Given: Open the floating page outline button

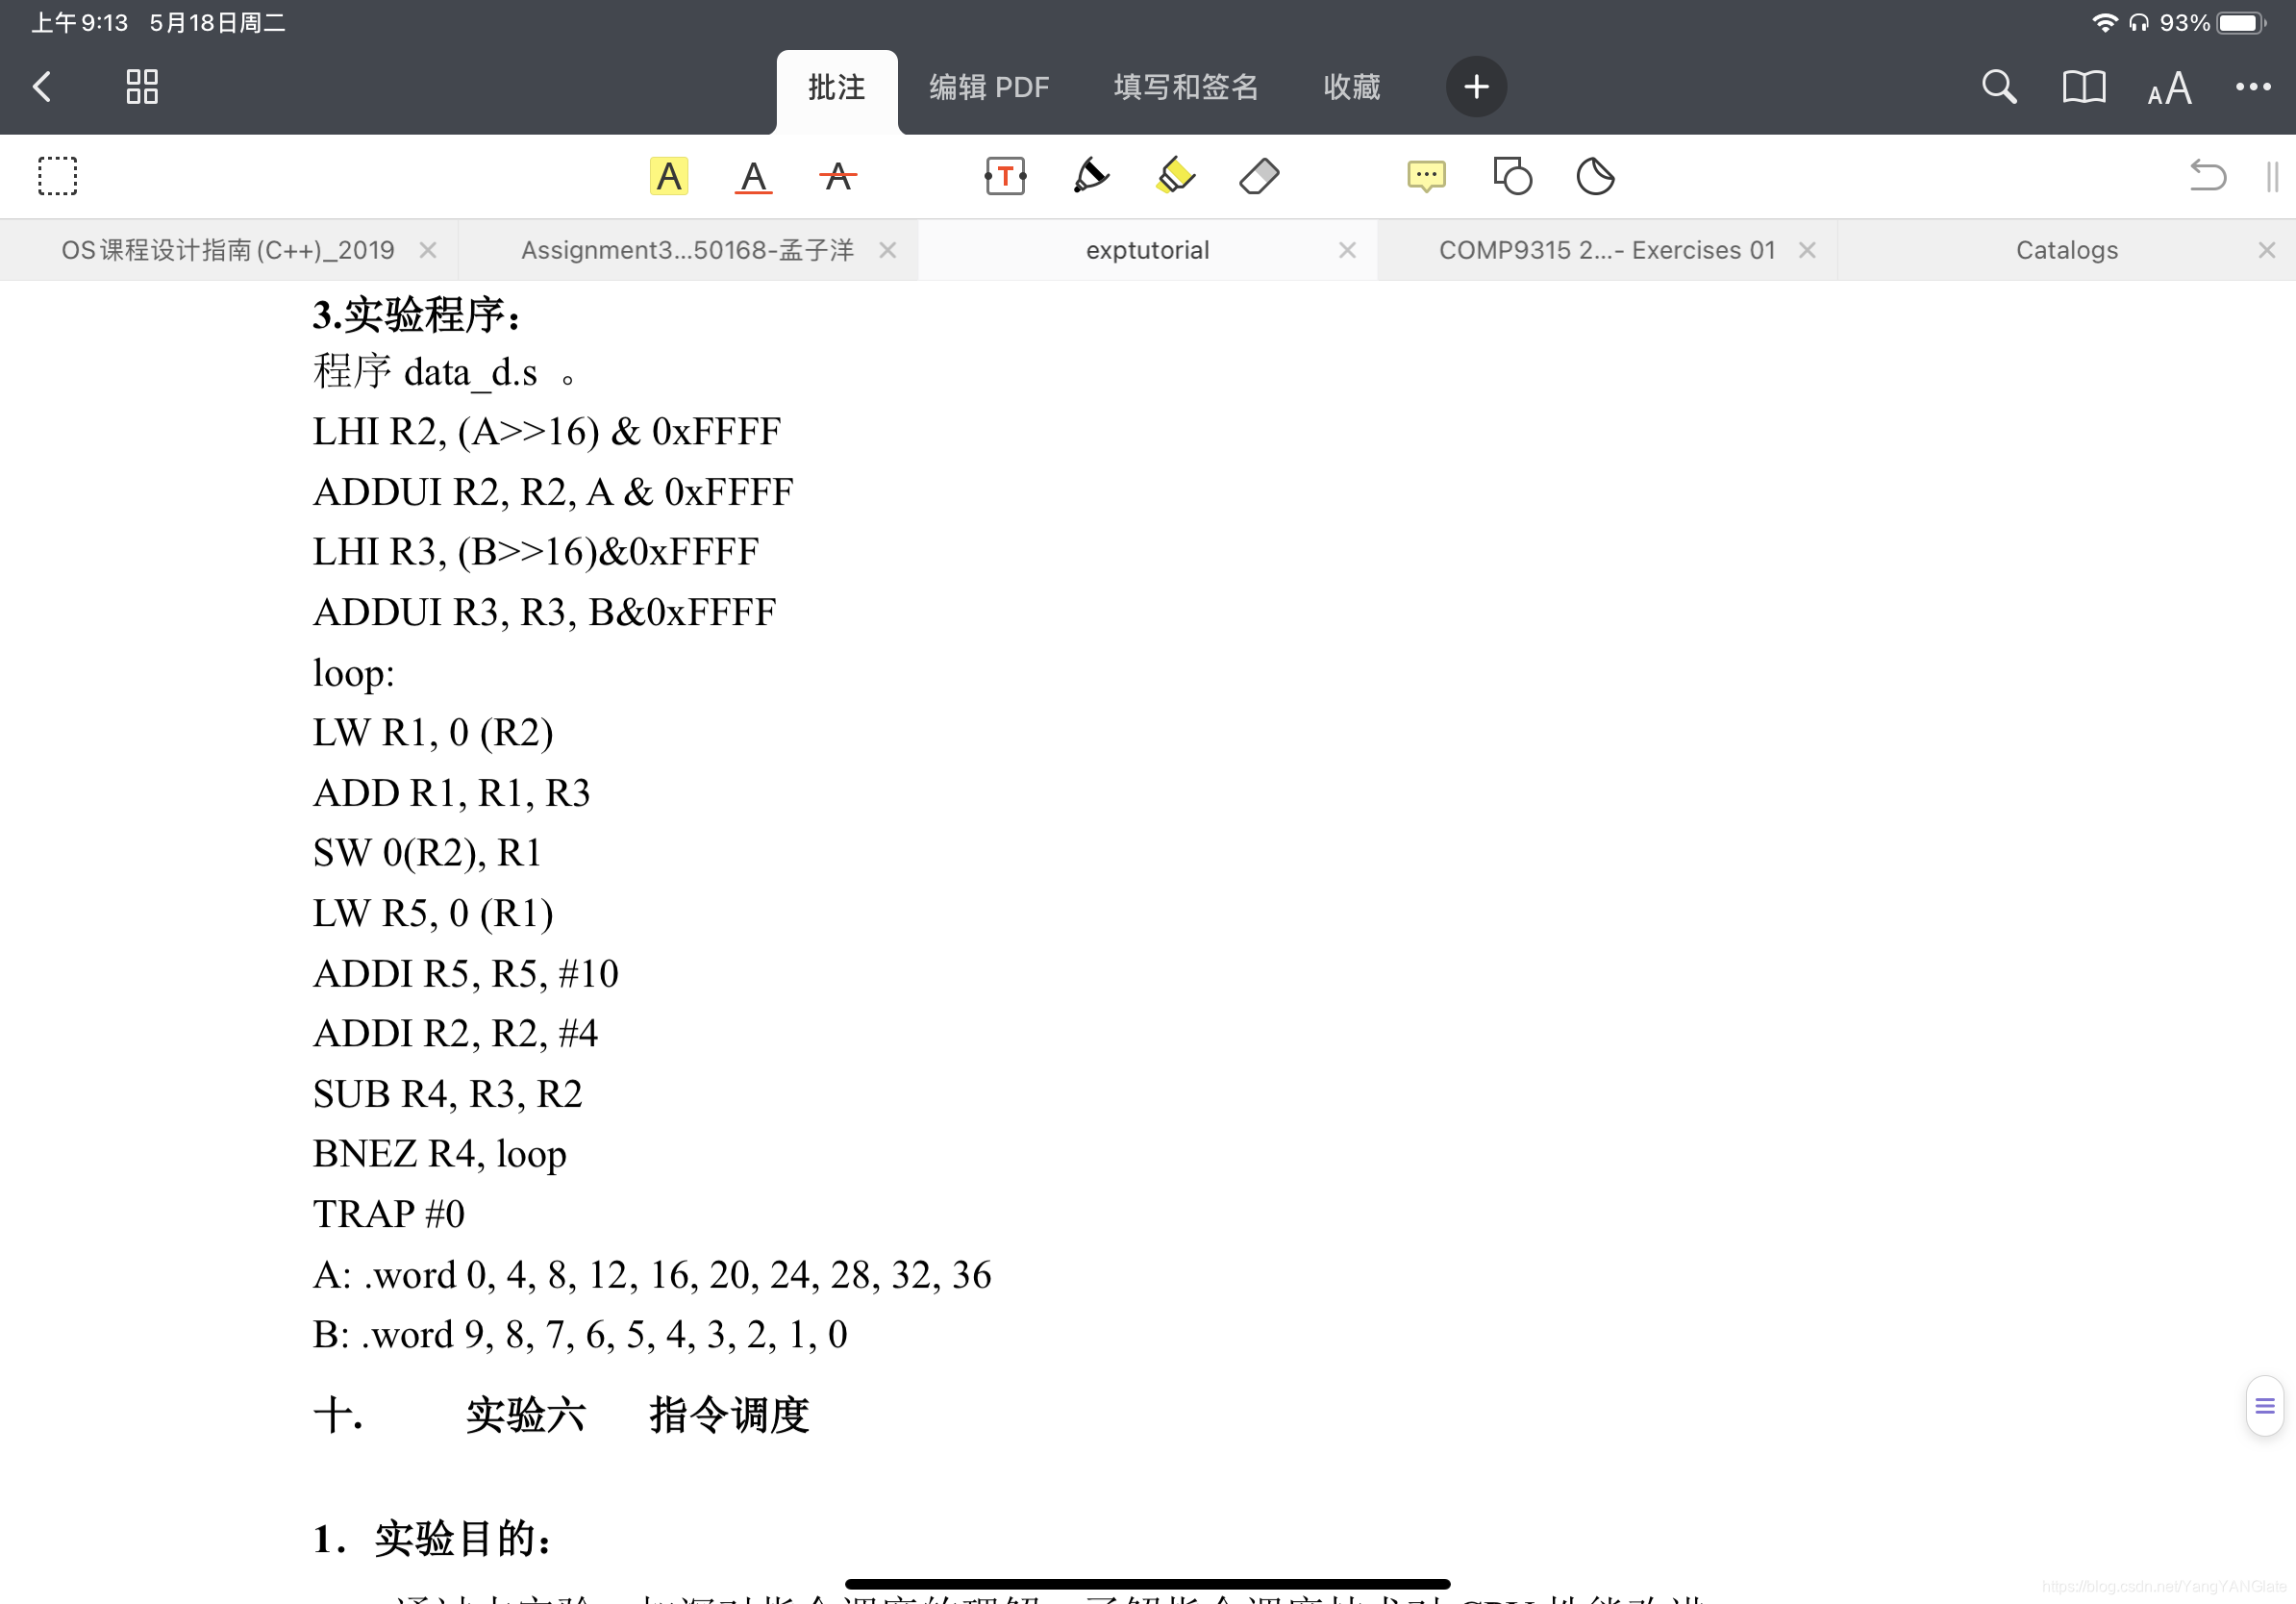Looking at the screenshot, I should (2265, 1406).
